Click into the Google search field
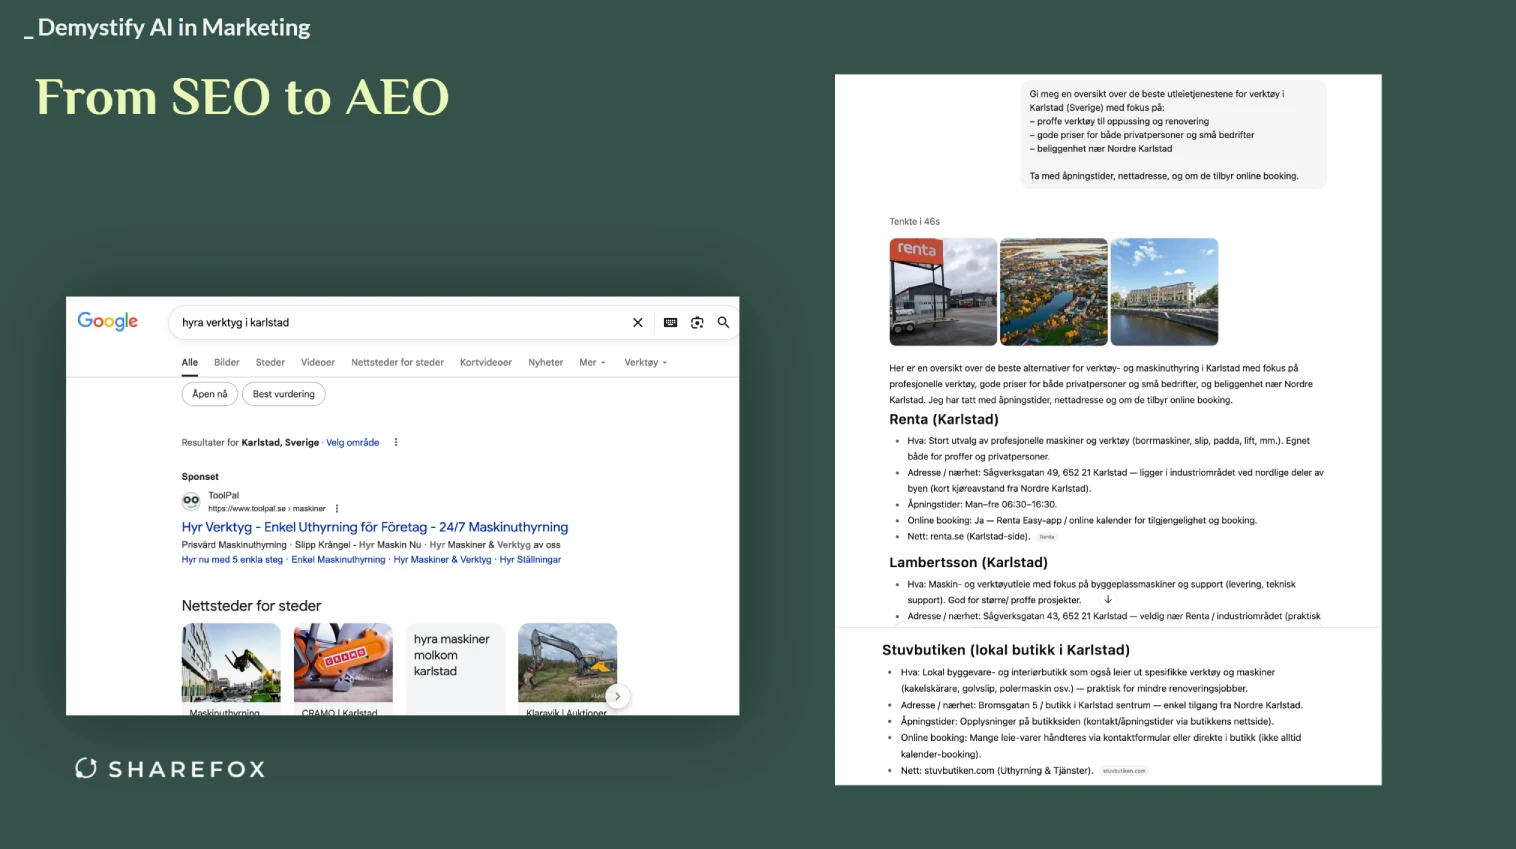 point(400,323)
